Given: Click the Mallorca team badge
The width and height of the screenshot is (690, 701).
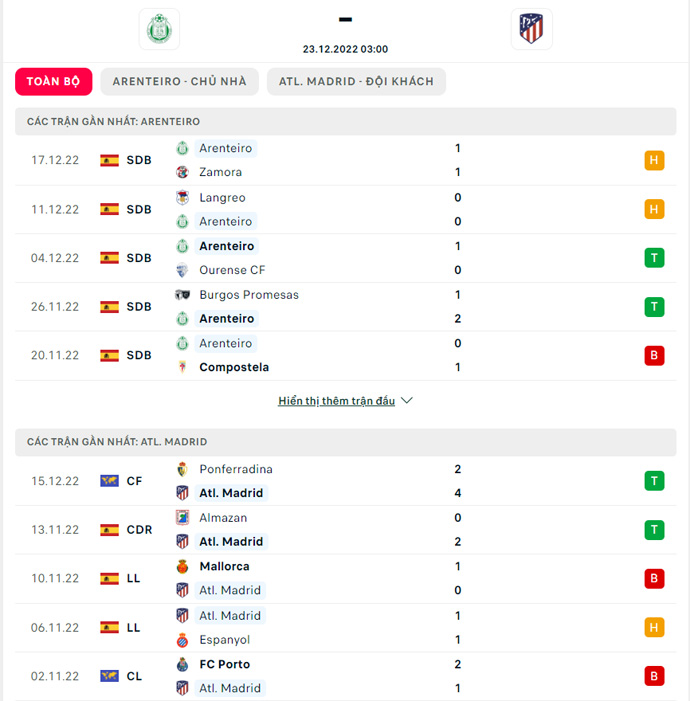Looking at the screenshot, I should point(182,566).
